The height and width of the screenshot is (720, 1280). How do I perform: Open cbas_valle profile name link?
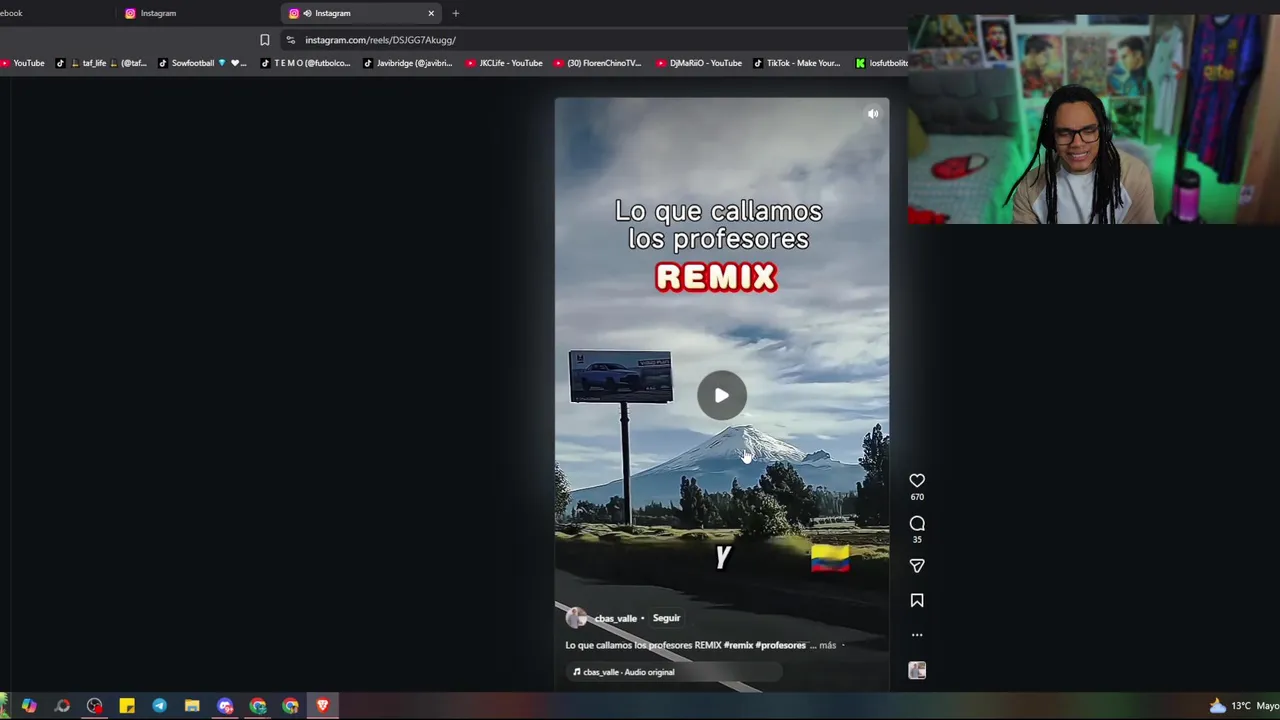click(616, 618)
